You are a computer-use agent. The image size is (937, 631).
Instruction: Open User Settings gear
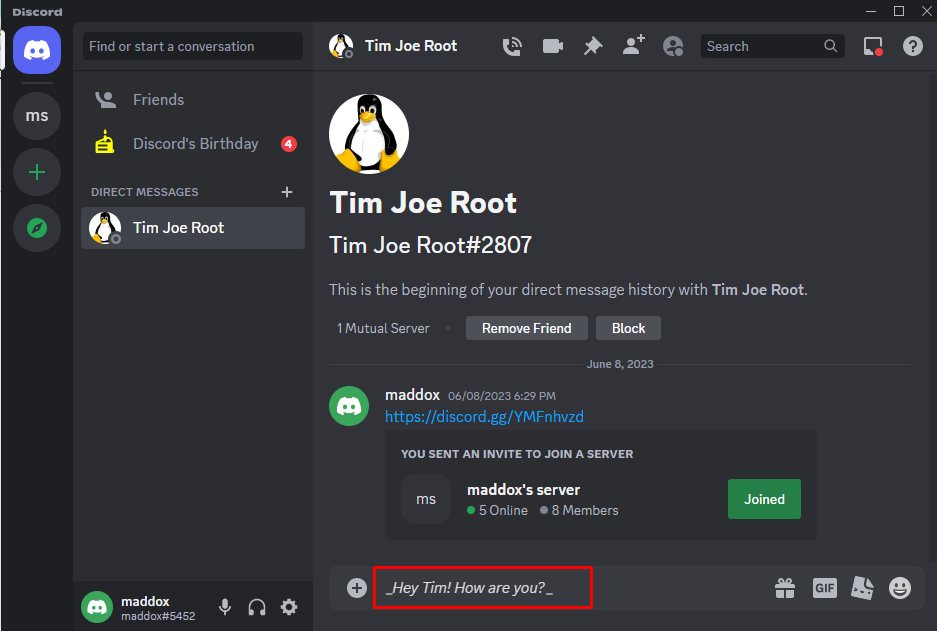click(x=289, y=607)
